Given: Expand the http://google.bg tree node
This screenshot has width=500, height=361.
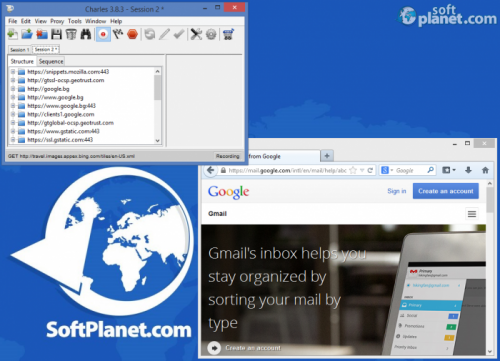Looking at the screenshot, I should (x=13, y=89).
